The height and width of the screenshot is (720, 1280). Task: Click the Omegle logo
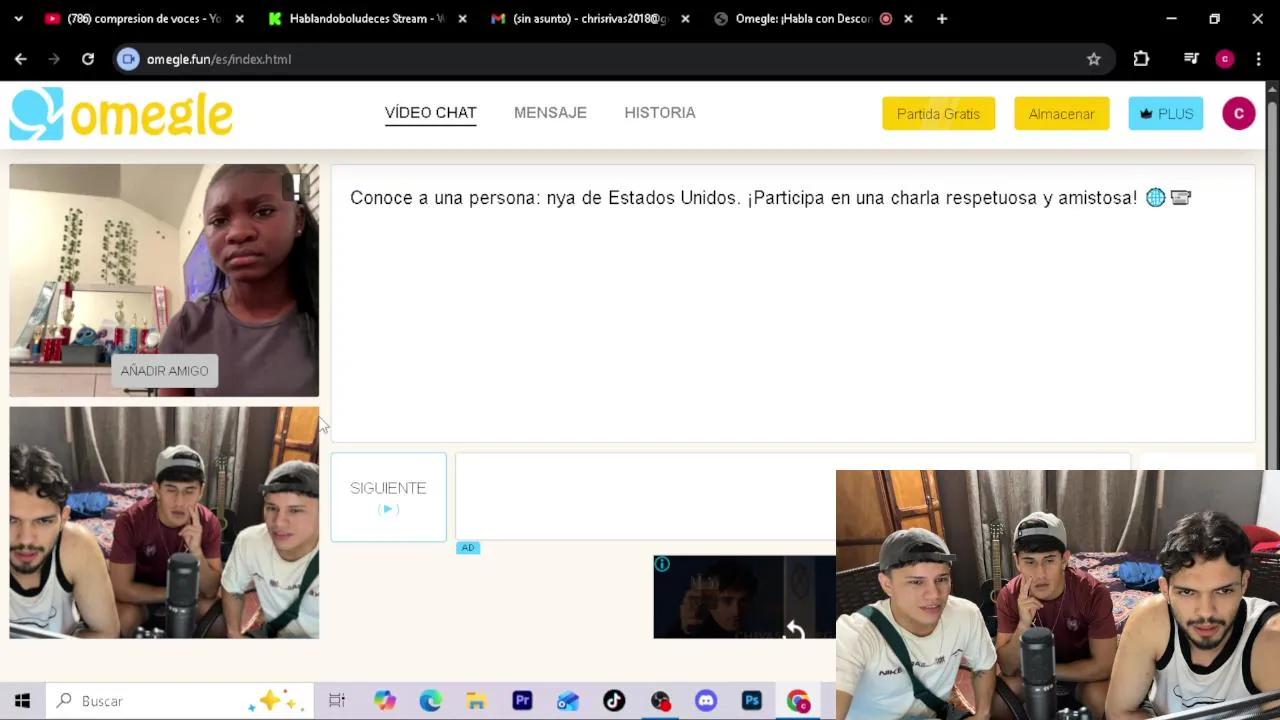(x=121, y=114)
